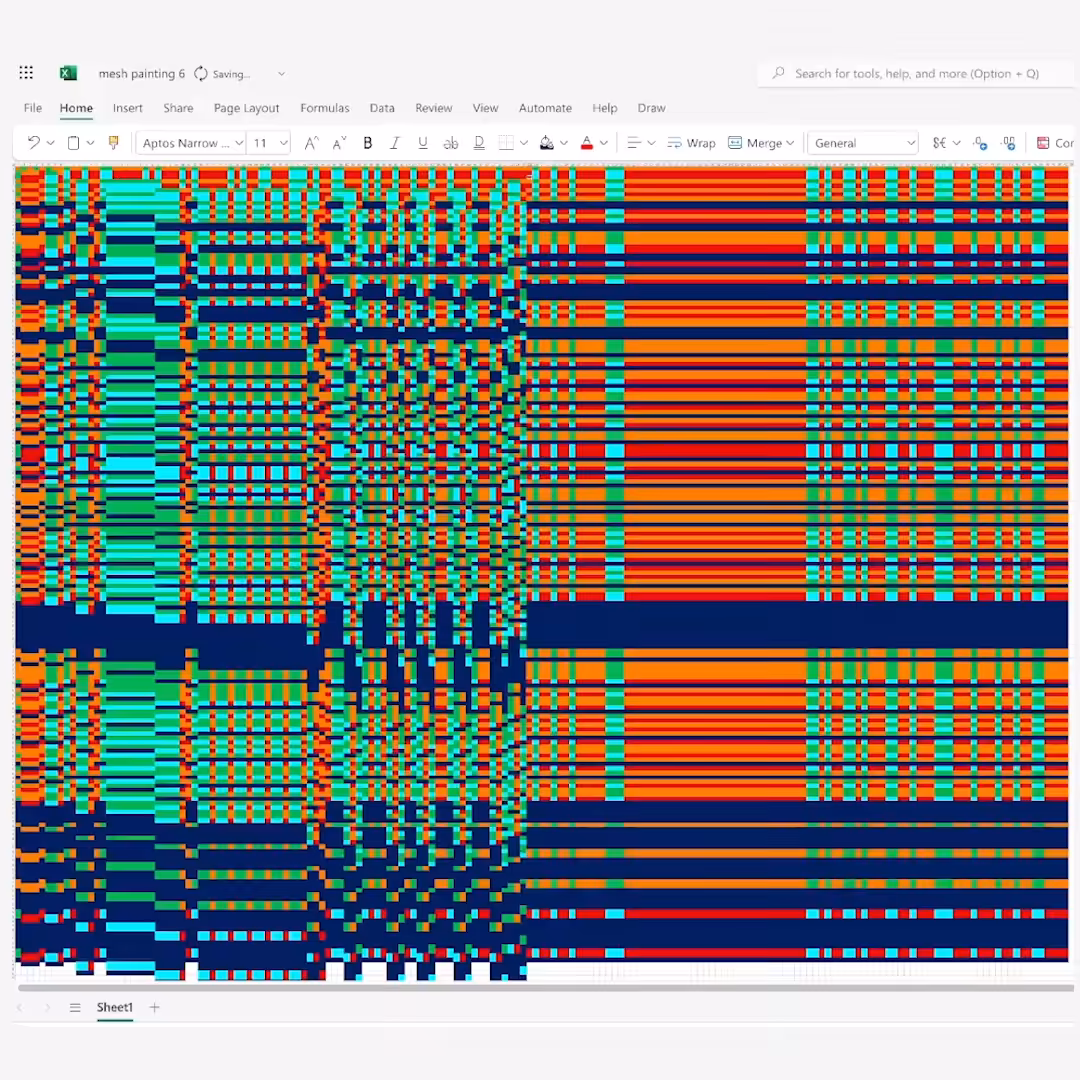Viewport: 1080px width, 1080px height.
Task: Toggle strikethrough formatting
Action: click(x=450, y=143)
